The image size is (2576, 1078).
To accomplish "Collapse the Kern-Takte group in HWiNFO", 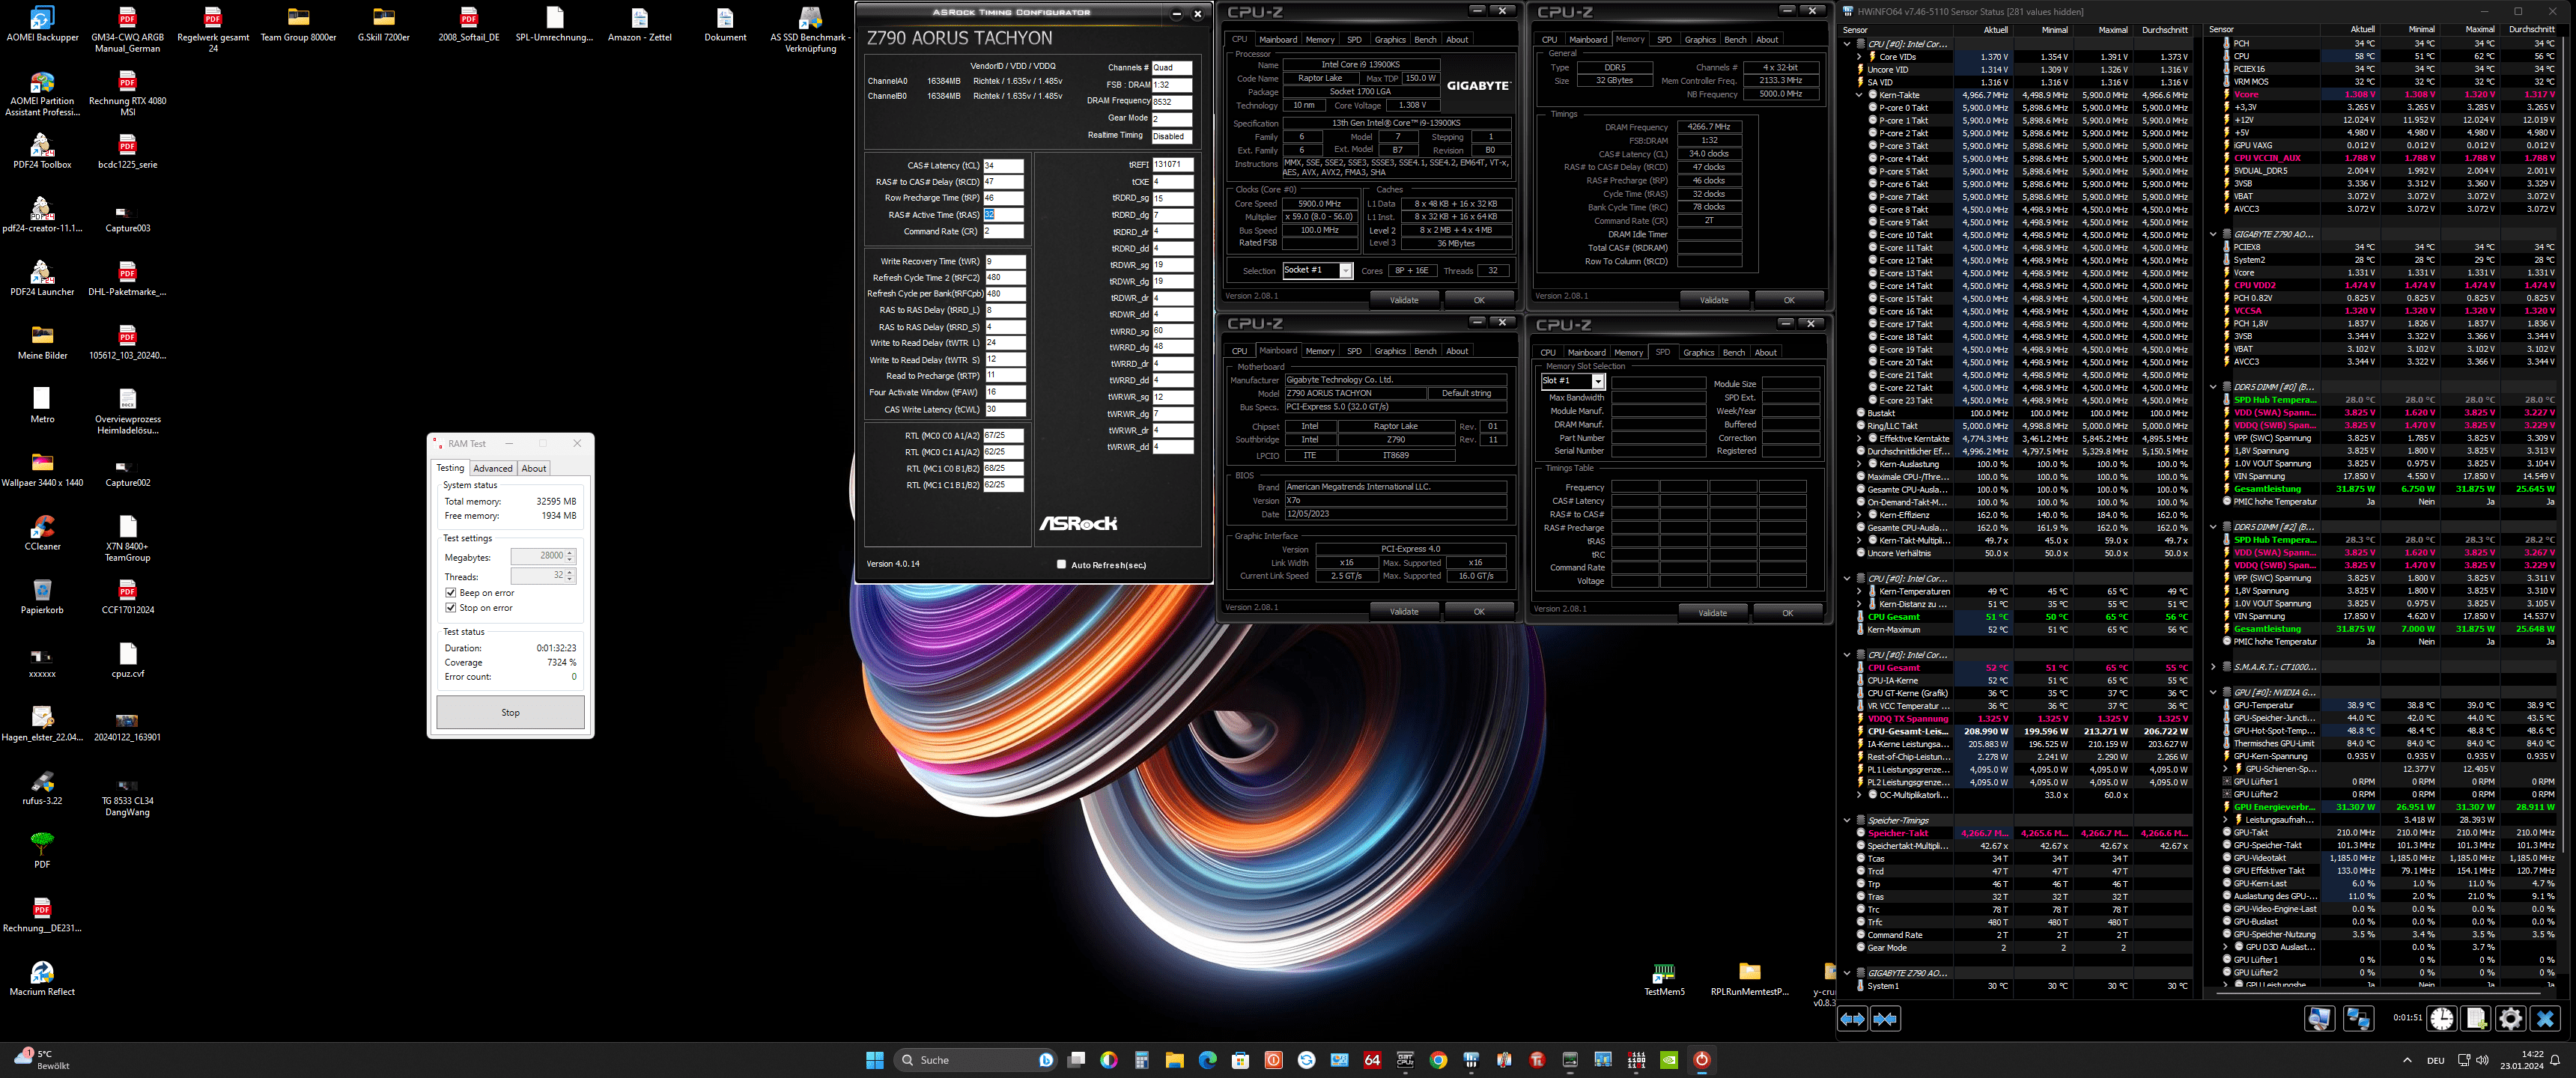I will pos(1860,95).
